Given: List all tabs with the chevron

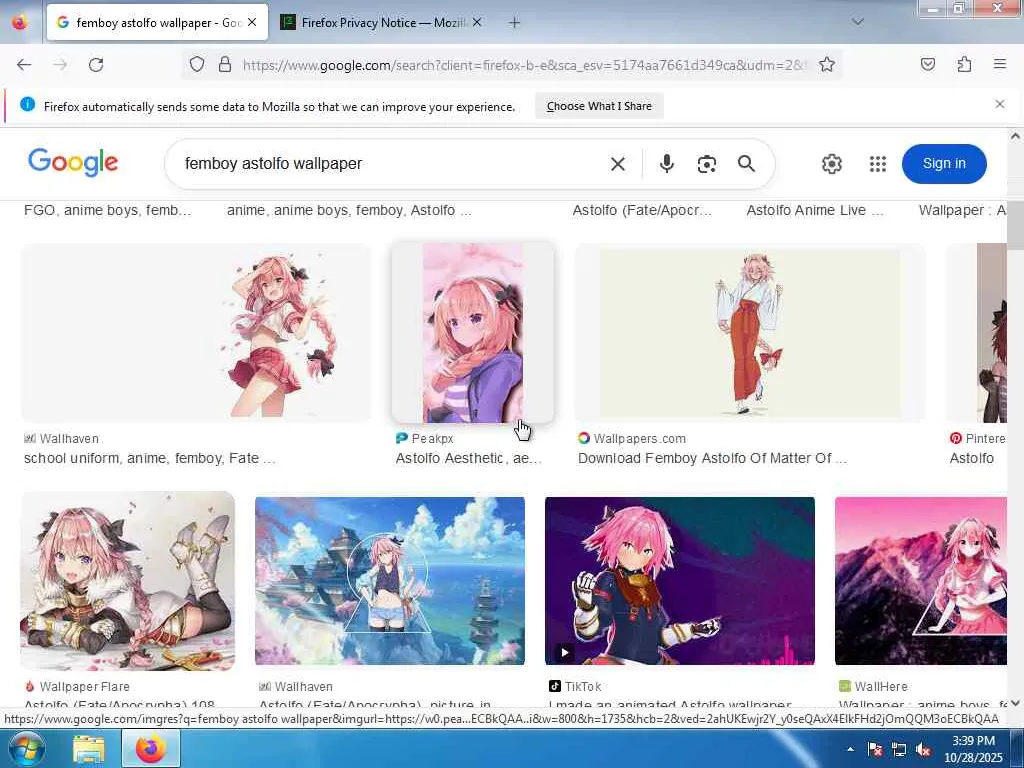Looking at the screenshot, I should [858, 22].
